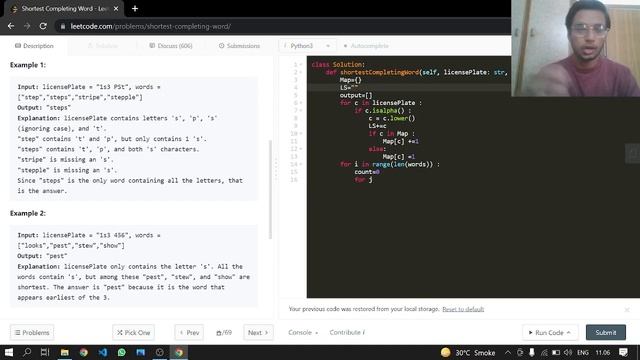Close the Shortest Completing Word tab

[x=116, y=8]
